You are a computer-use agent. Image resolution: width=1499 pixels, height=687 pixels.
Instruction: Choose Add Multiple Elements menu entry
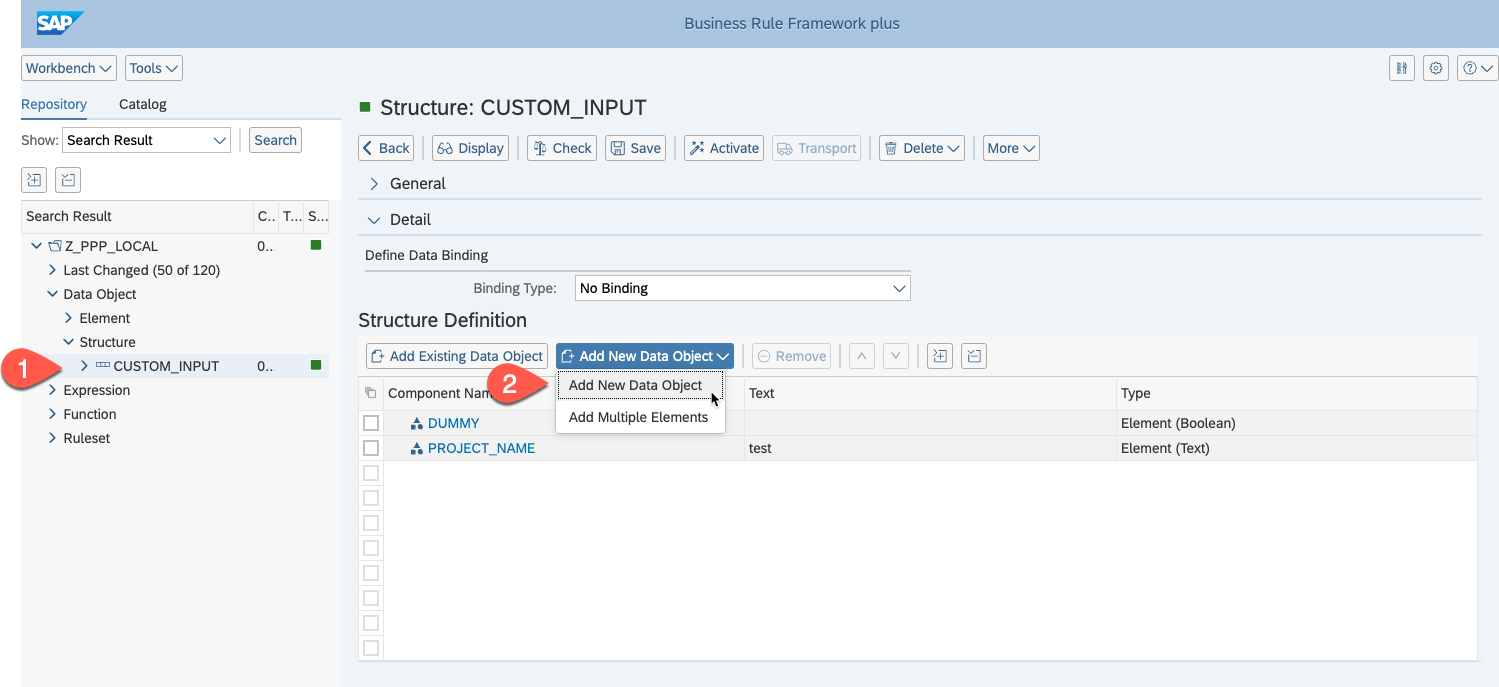tap(638, 417)
